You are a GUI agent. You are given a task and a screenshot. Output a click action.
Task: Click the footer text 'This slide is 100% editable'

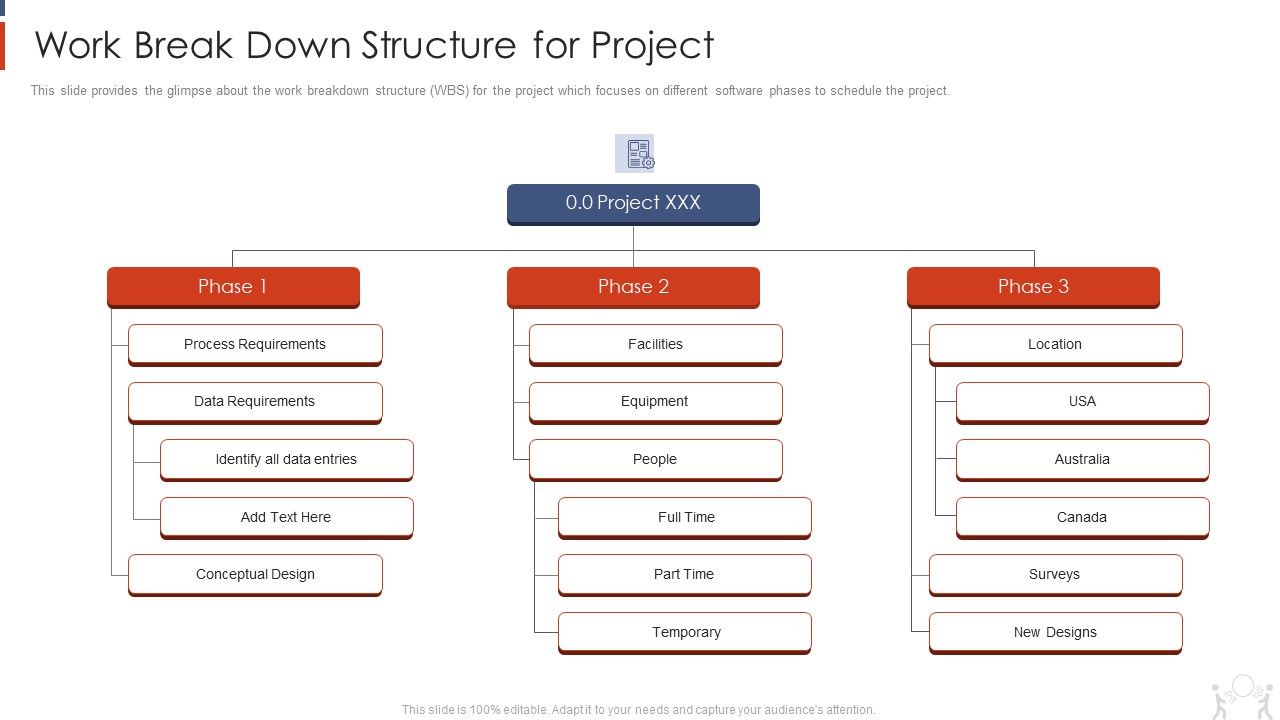pos(639,710)
